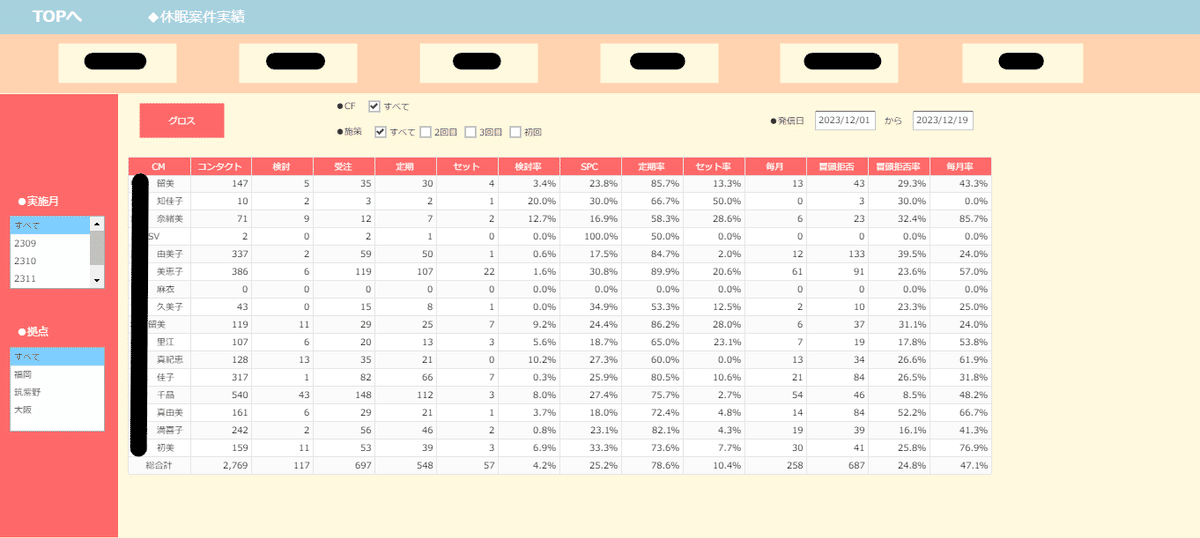Screen dimensions: 1200x538
Task: Click 千晶's コンタクト value 540
Action: (240, 394)
